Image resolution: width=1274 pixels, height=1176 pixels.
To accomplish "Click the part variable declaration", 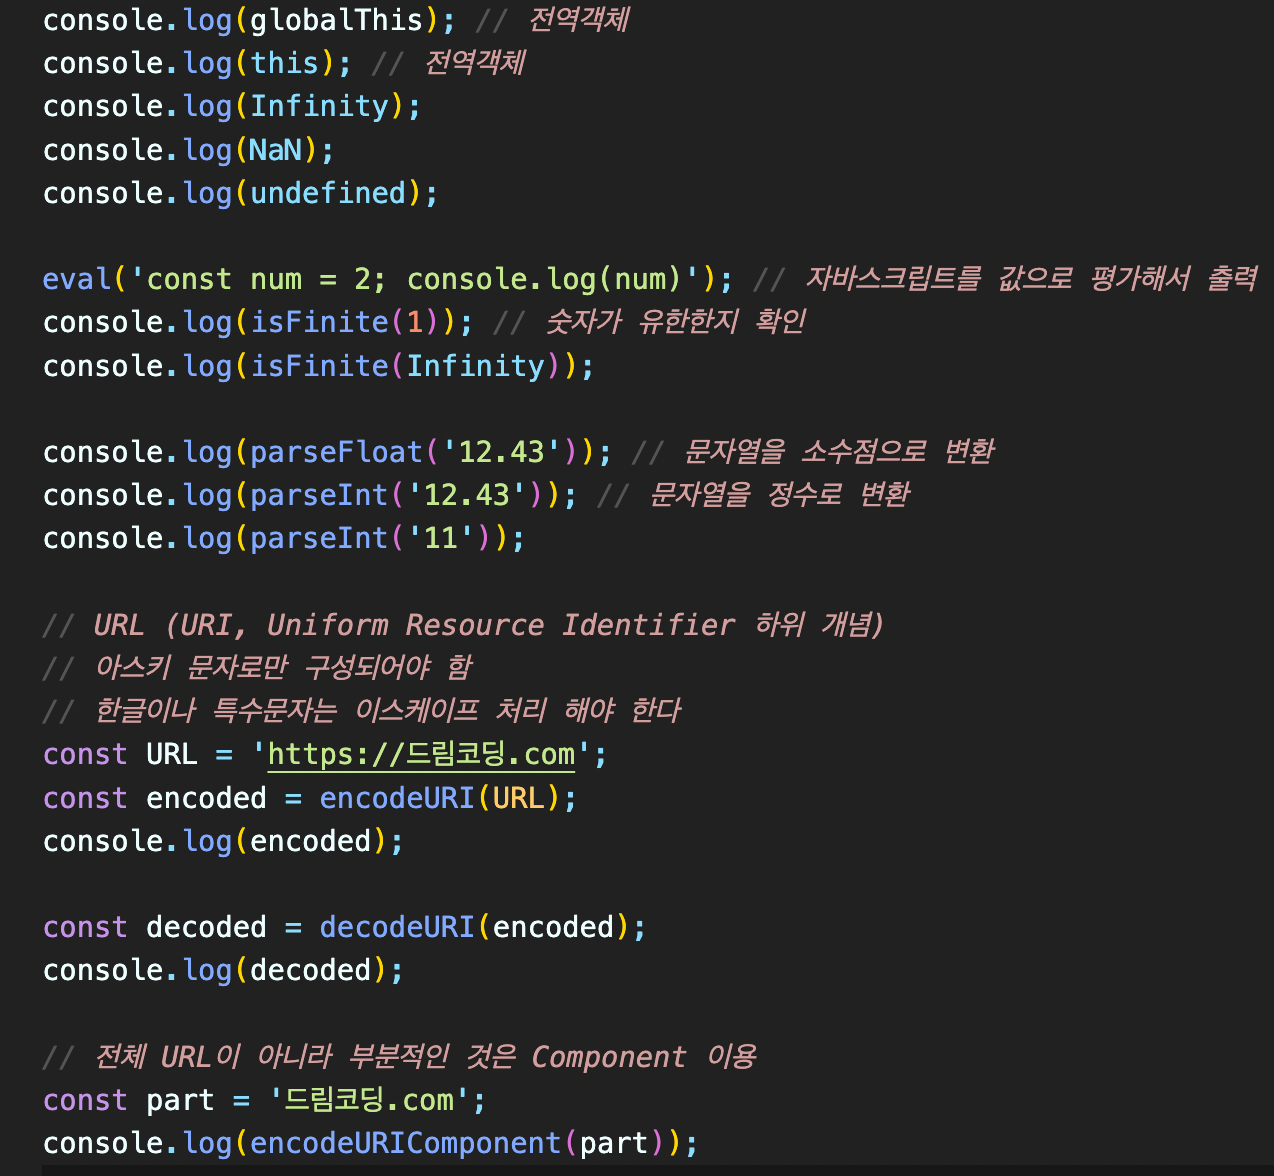I will (264, 1100).
